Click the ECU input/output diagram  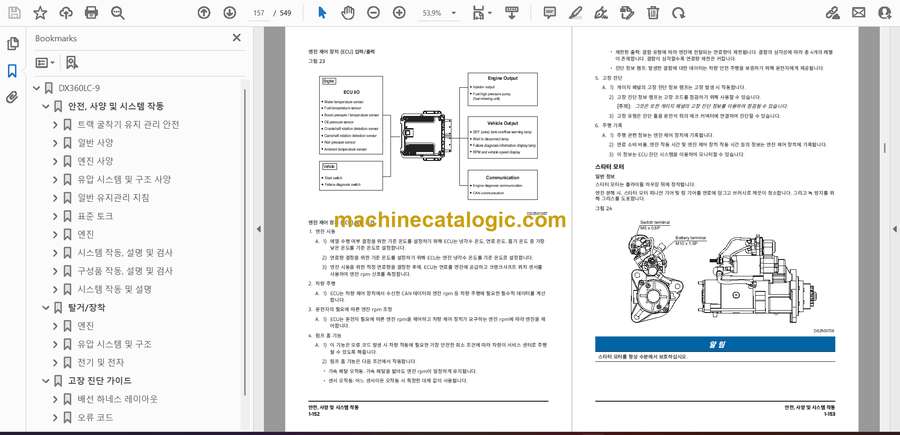click(x=429, y=135)
